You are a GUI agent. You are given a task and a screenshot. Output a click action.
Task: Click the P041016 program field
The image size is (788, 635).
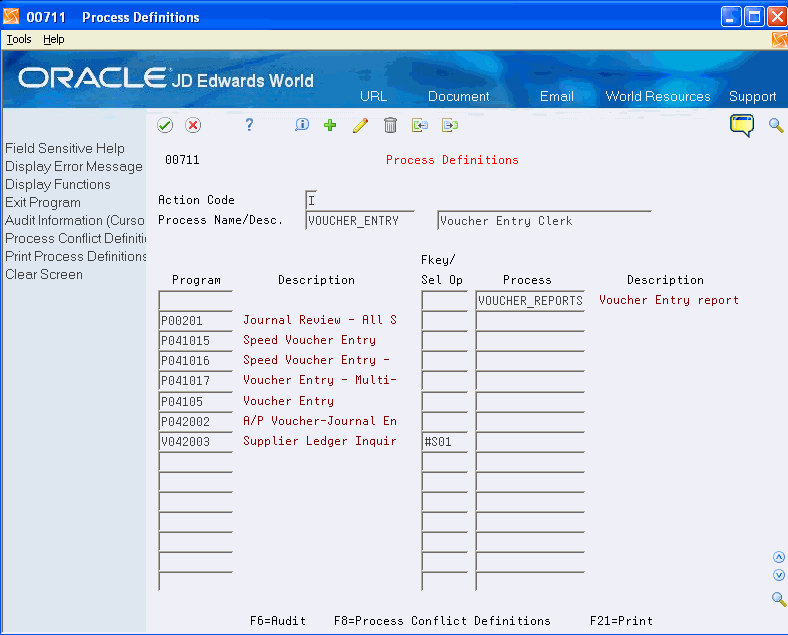195,361
